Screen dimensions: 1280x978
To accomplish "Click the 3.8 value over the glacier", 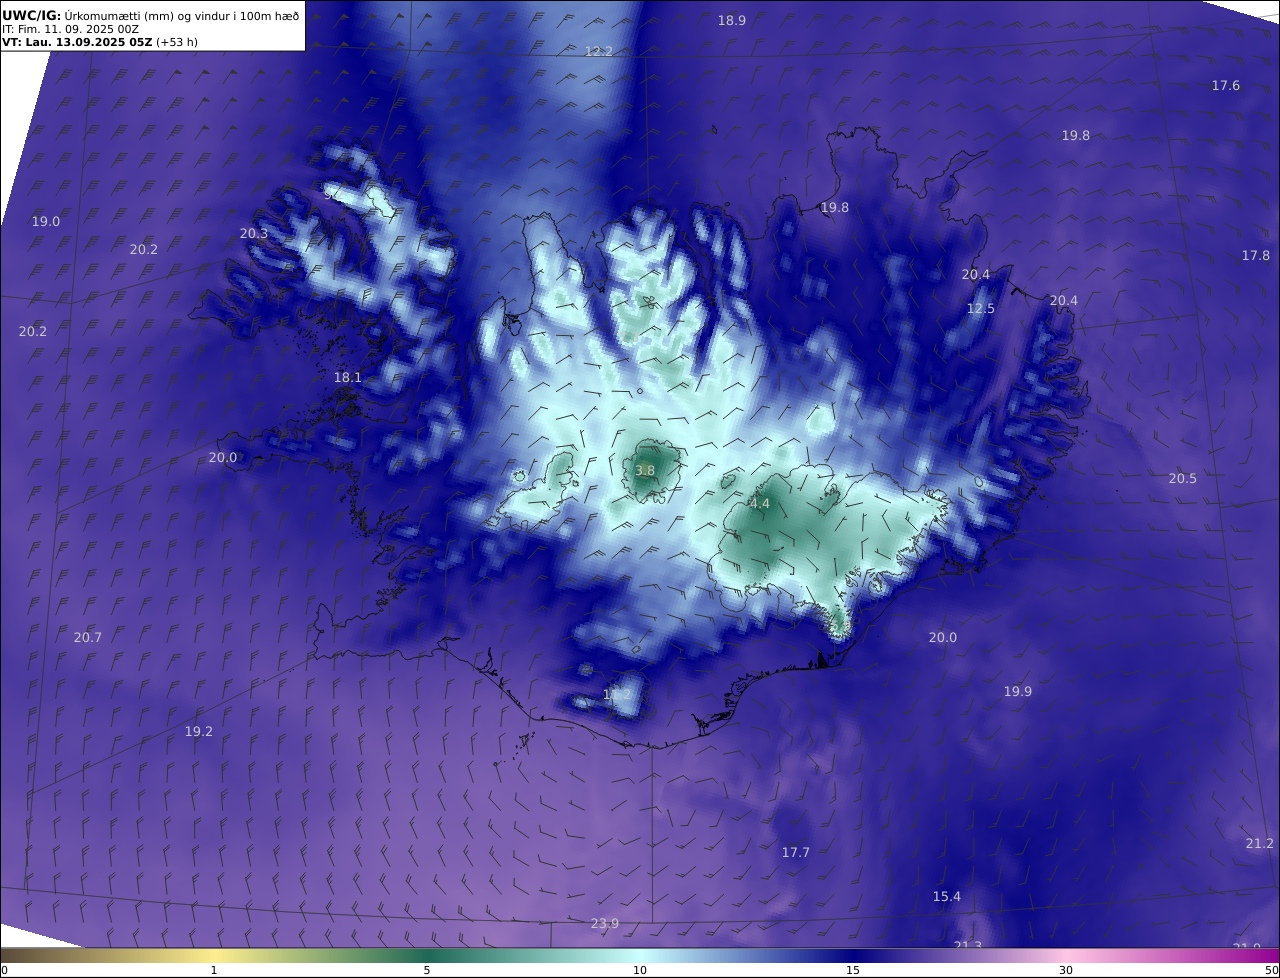I will click(x=645, y=471).
